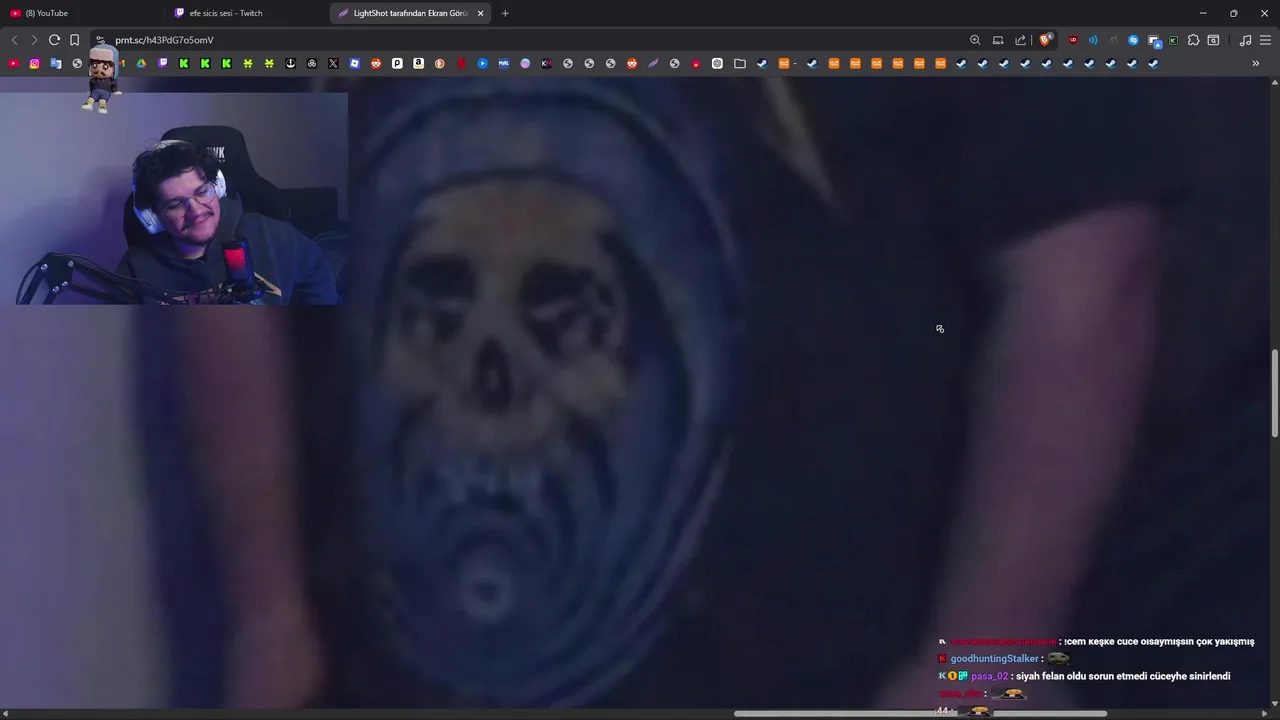Open the YouTube bookmark
This screenshot has width=1280, height=720.
tap(13, 63)
